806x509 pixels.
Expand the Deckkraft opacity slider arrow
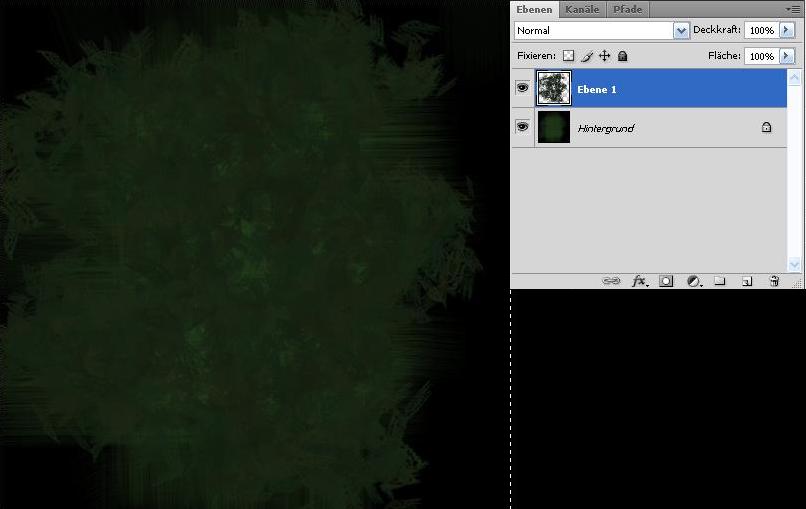click(x=787, y=30)
